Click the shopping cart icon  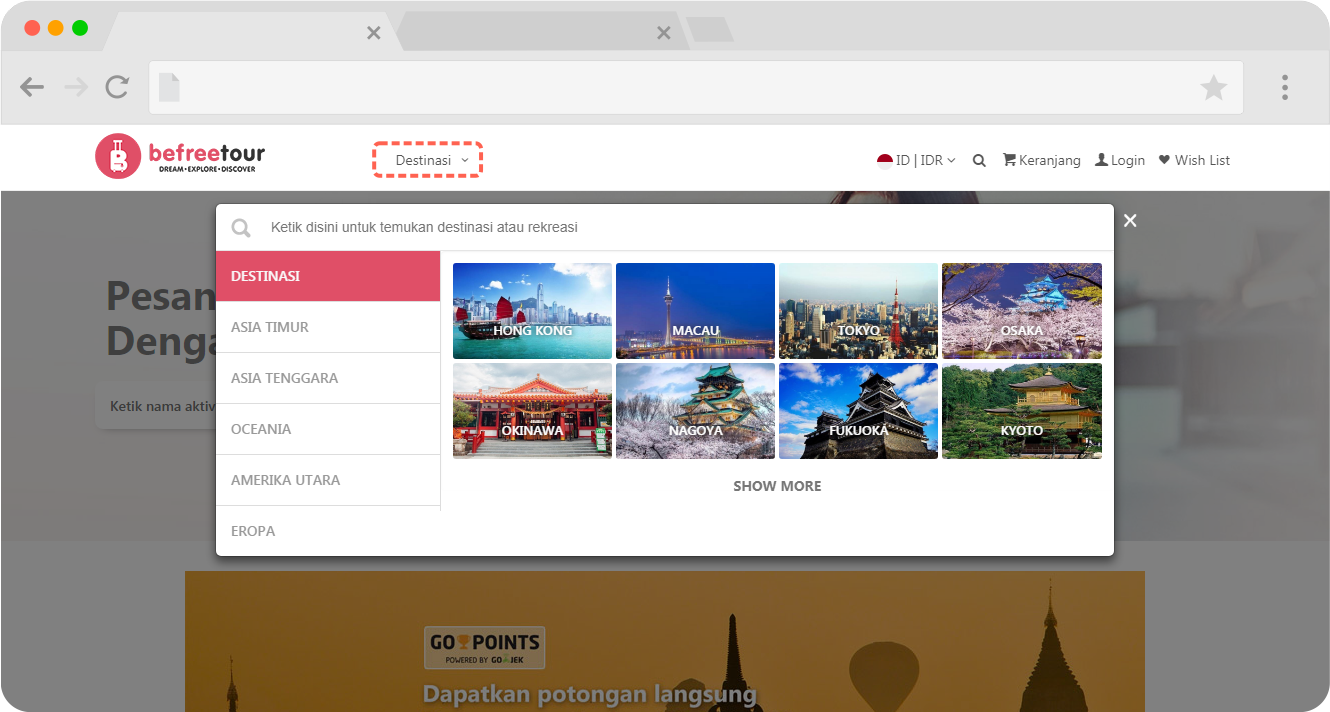point(1009,160)
